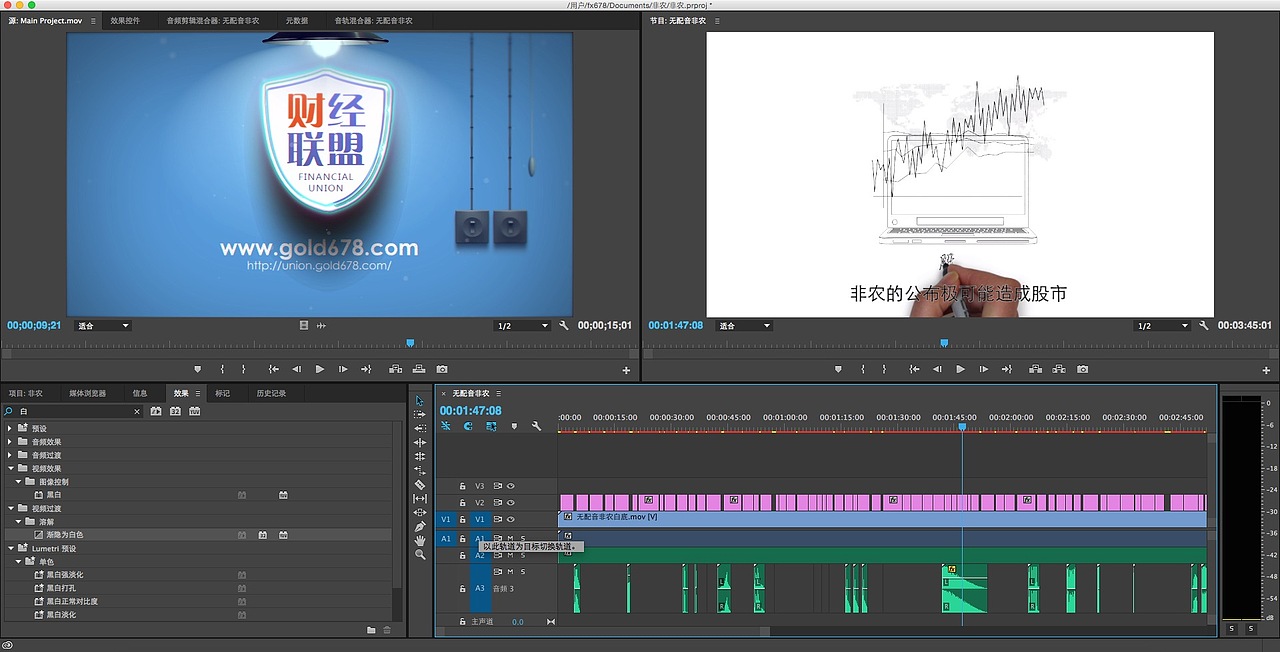This screenshot has height=652, width=1280.
Task: Expand the 预设 presets folder
Action: (x=11, y=428)
